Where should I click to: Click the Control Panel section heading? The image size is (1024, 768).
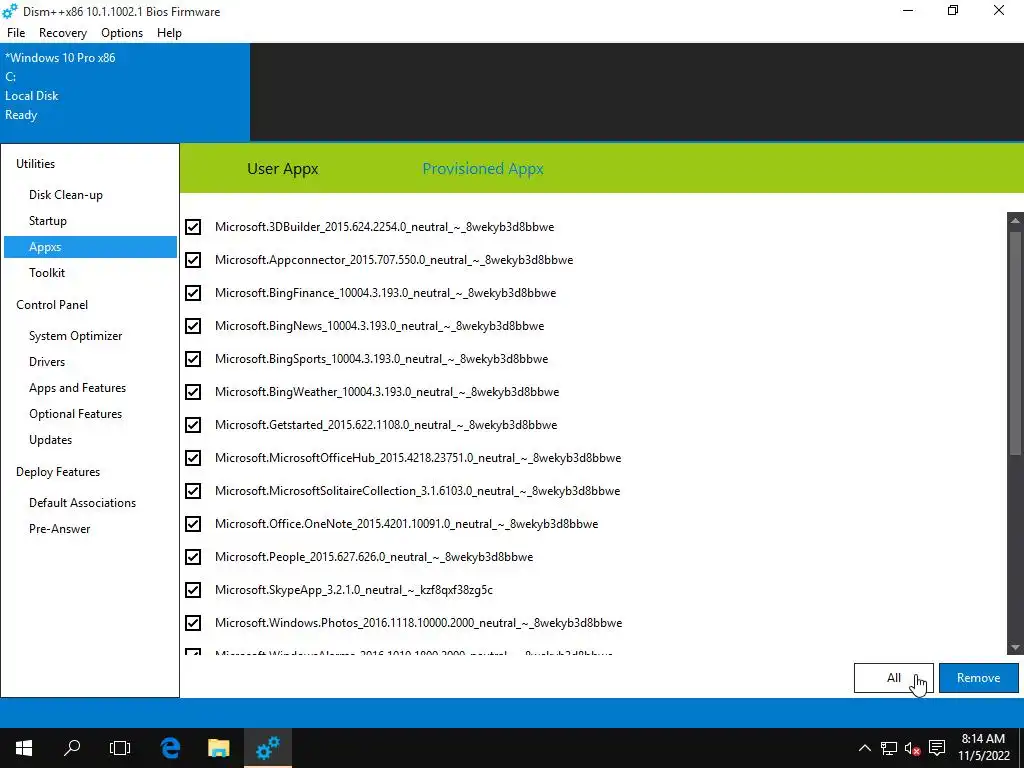pyautogui.click(x=52, y=305)
